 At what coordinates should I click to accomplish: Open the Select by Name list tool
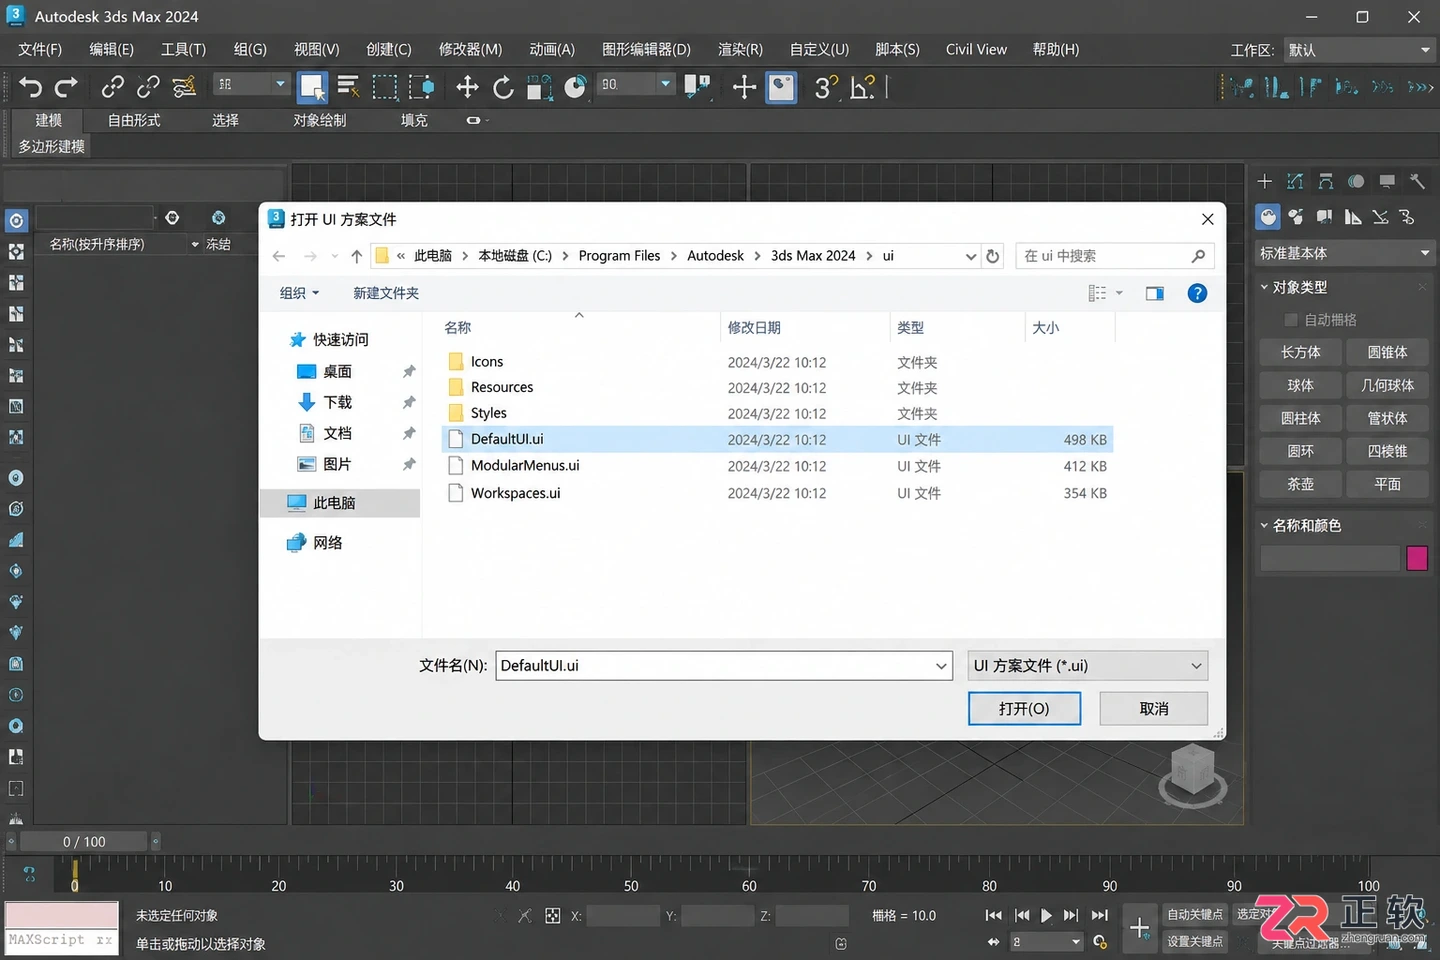[348, 88]
